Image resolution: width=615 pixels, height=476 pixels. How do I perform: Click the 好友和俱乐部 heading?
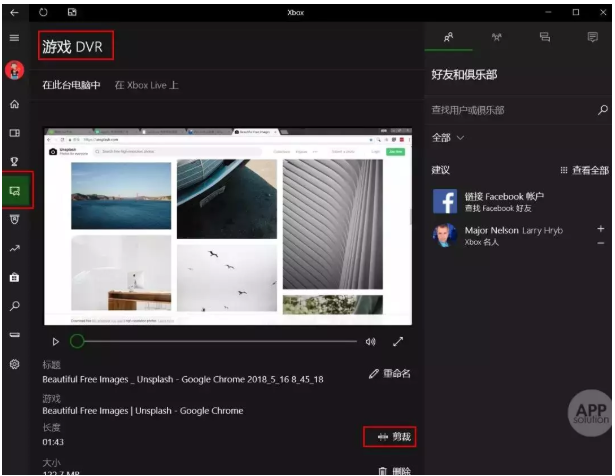[464, 74]
